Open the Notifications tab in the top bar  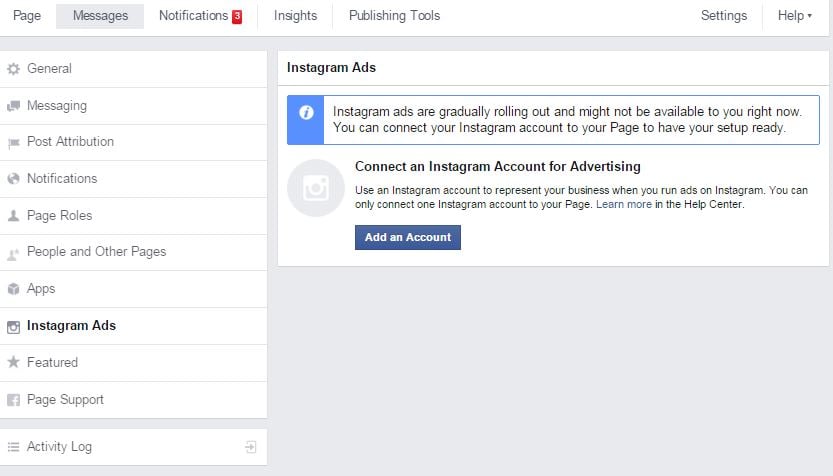pyautogui.click(x=200, y=16)
